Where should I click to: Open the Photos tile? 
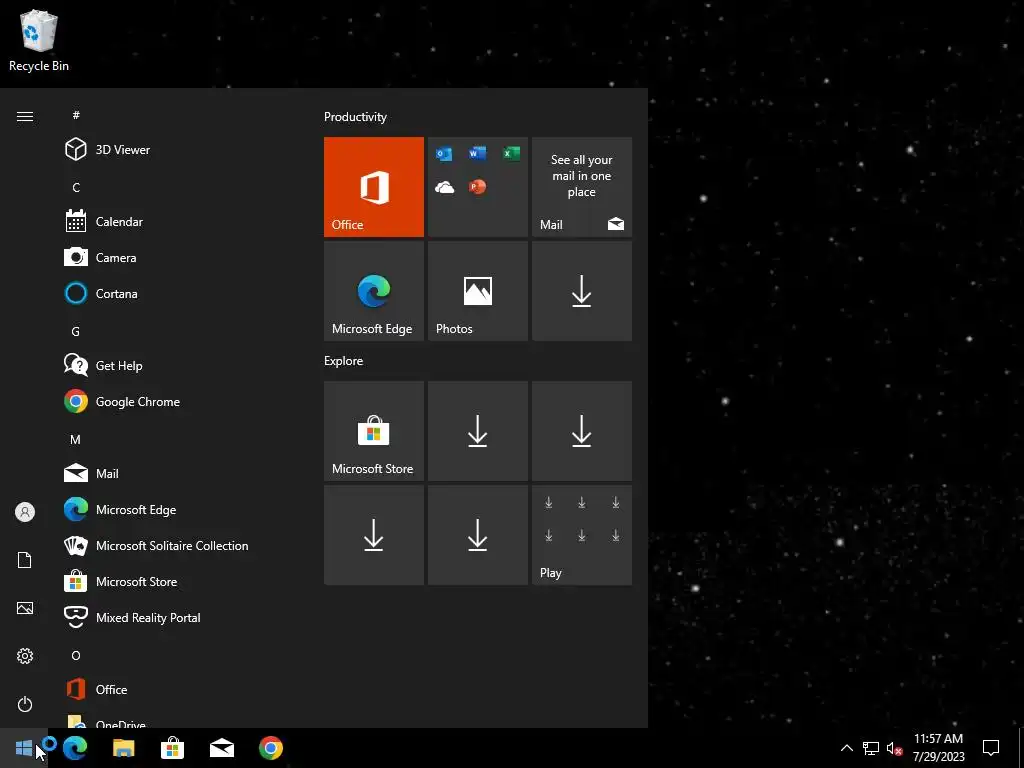click(x=477, y=291)
